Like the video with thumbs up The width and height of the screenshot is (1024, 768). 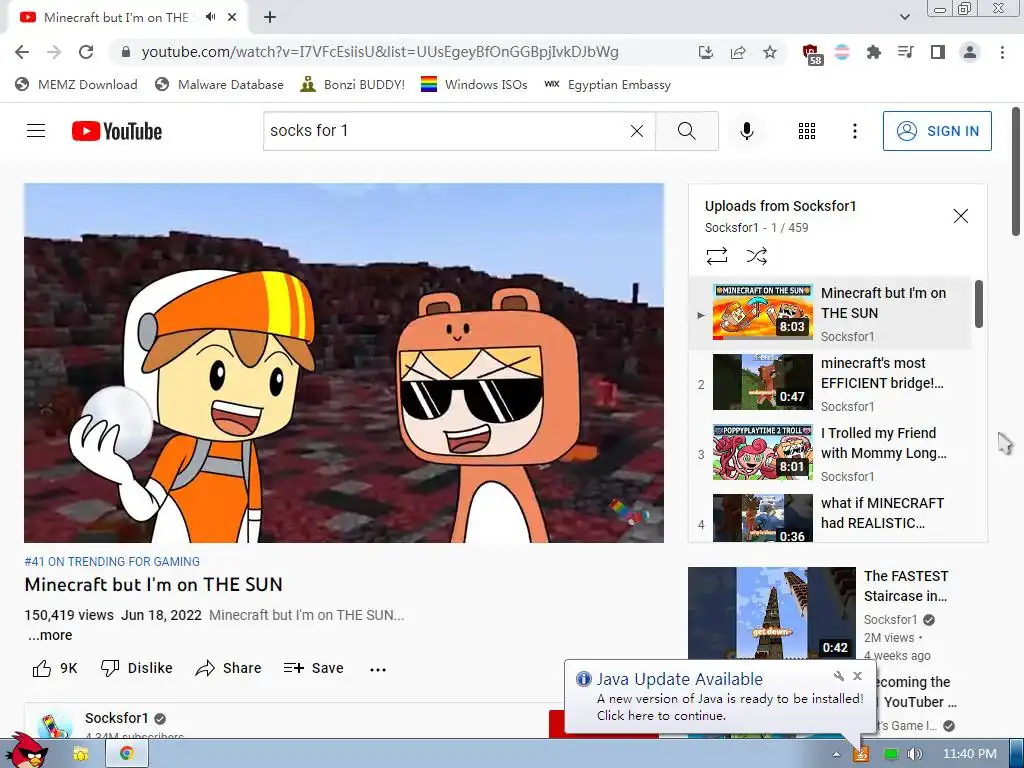pyautogui.click(x=54, y=668)
